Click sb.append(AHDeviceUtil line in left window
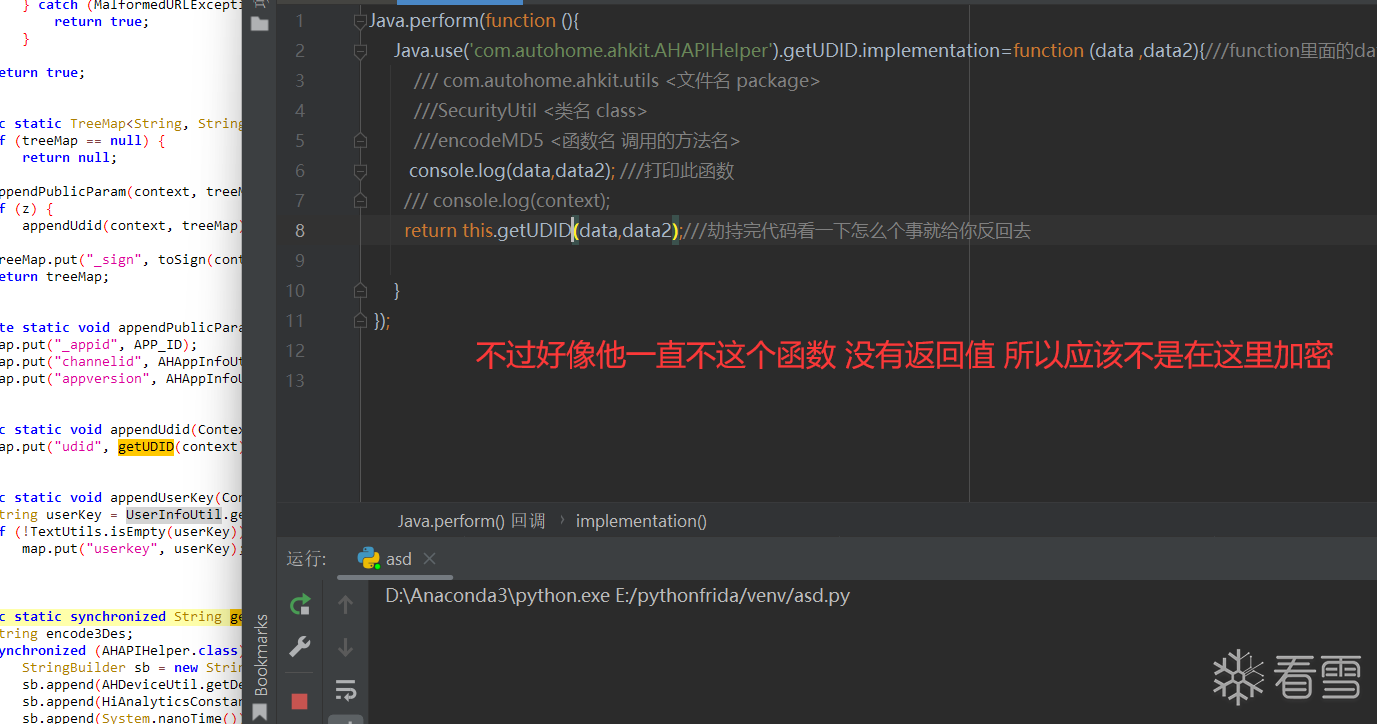This screenshot has width=1377, height=724. coord(132,684)
